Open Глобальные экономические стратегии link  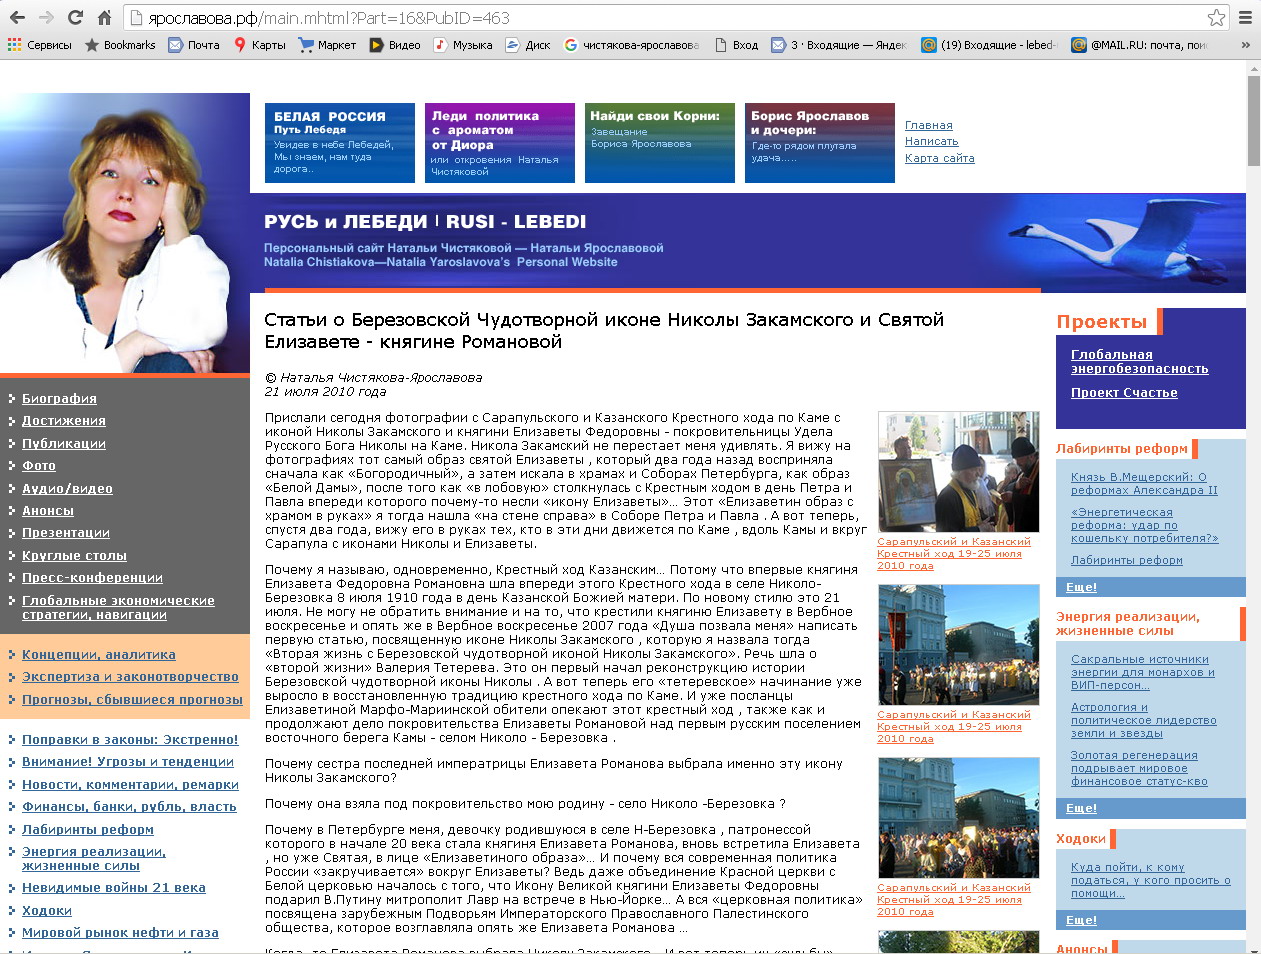tap(118, 607)
